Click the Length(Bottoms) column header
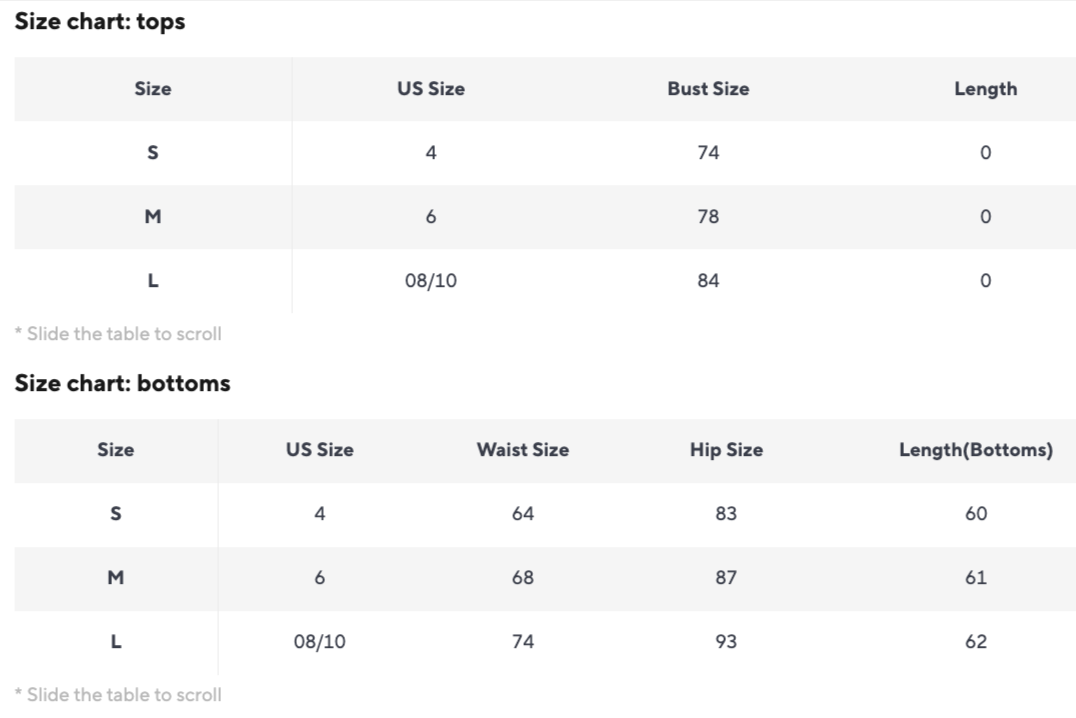The width and height of the screenshot is (1076, 718). pos(975,450)
